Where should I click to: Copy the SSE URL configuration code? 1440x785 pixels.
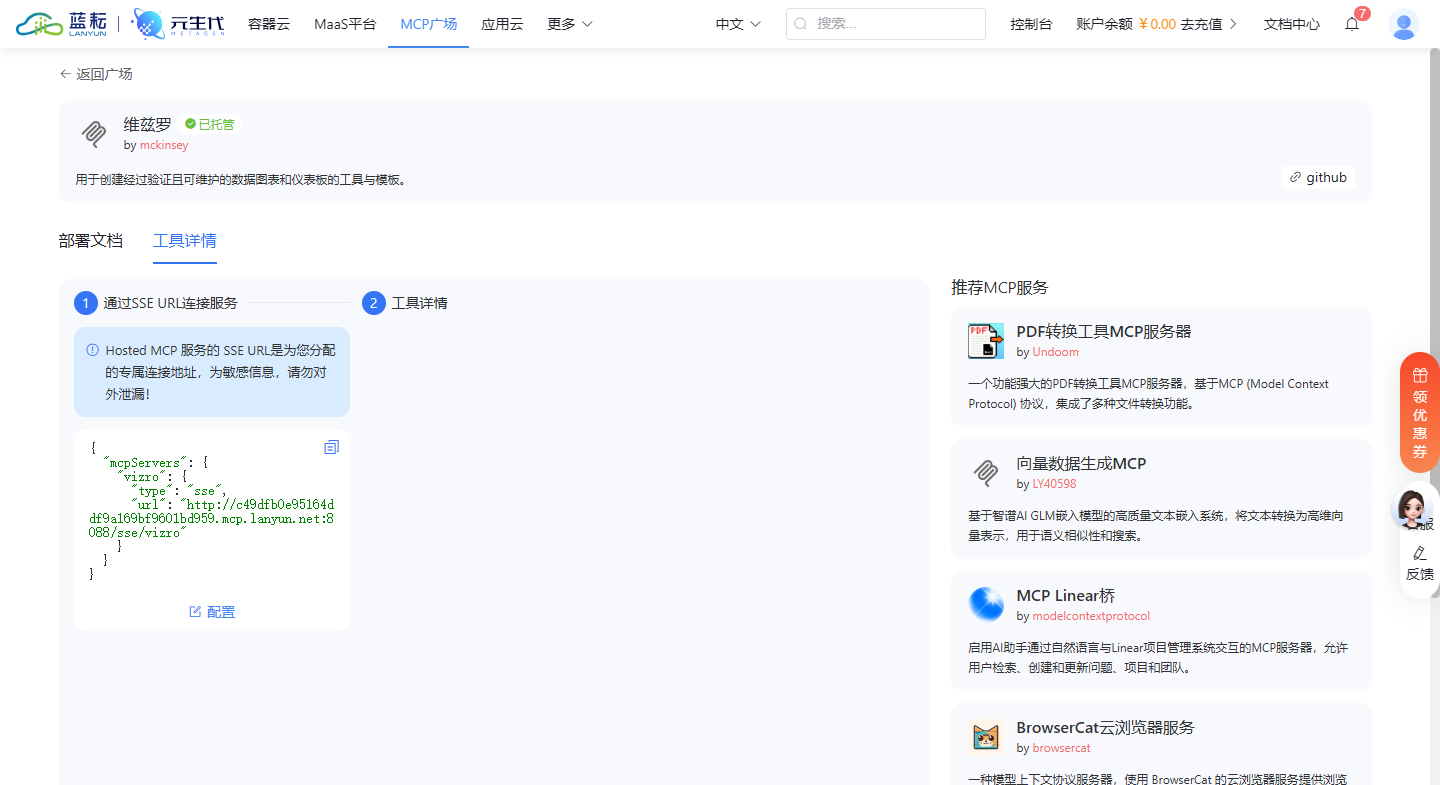coord(331,447)
